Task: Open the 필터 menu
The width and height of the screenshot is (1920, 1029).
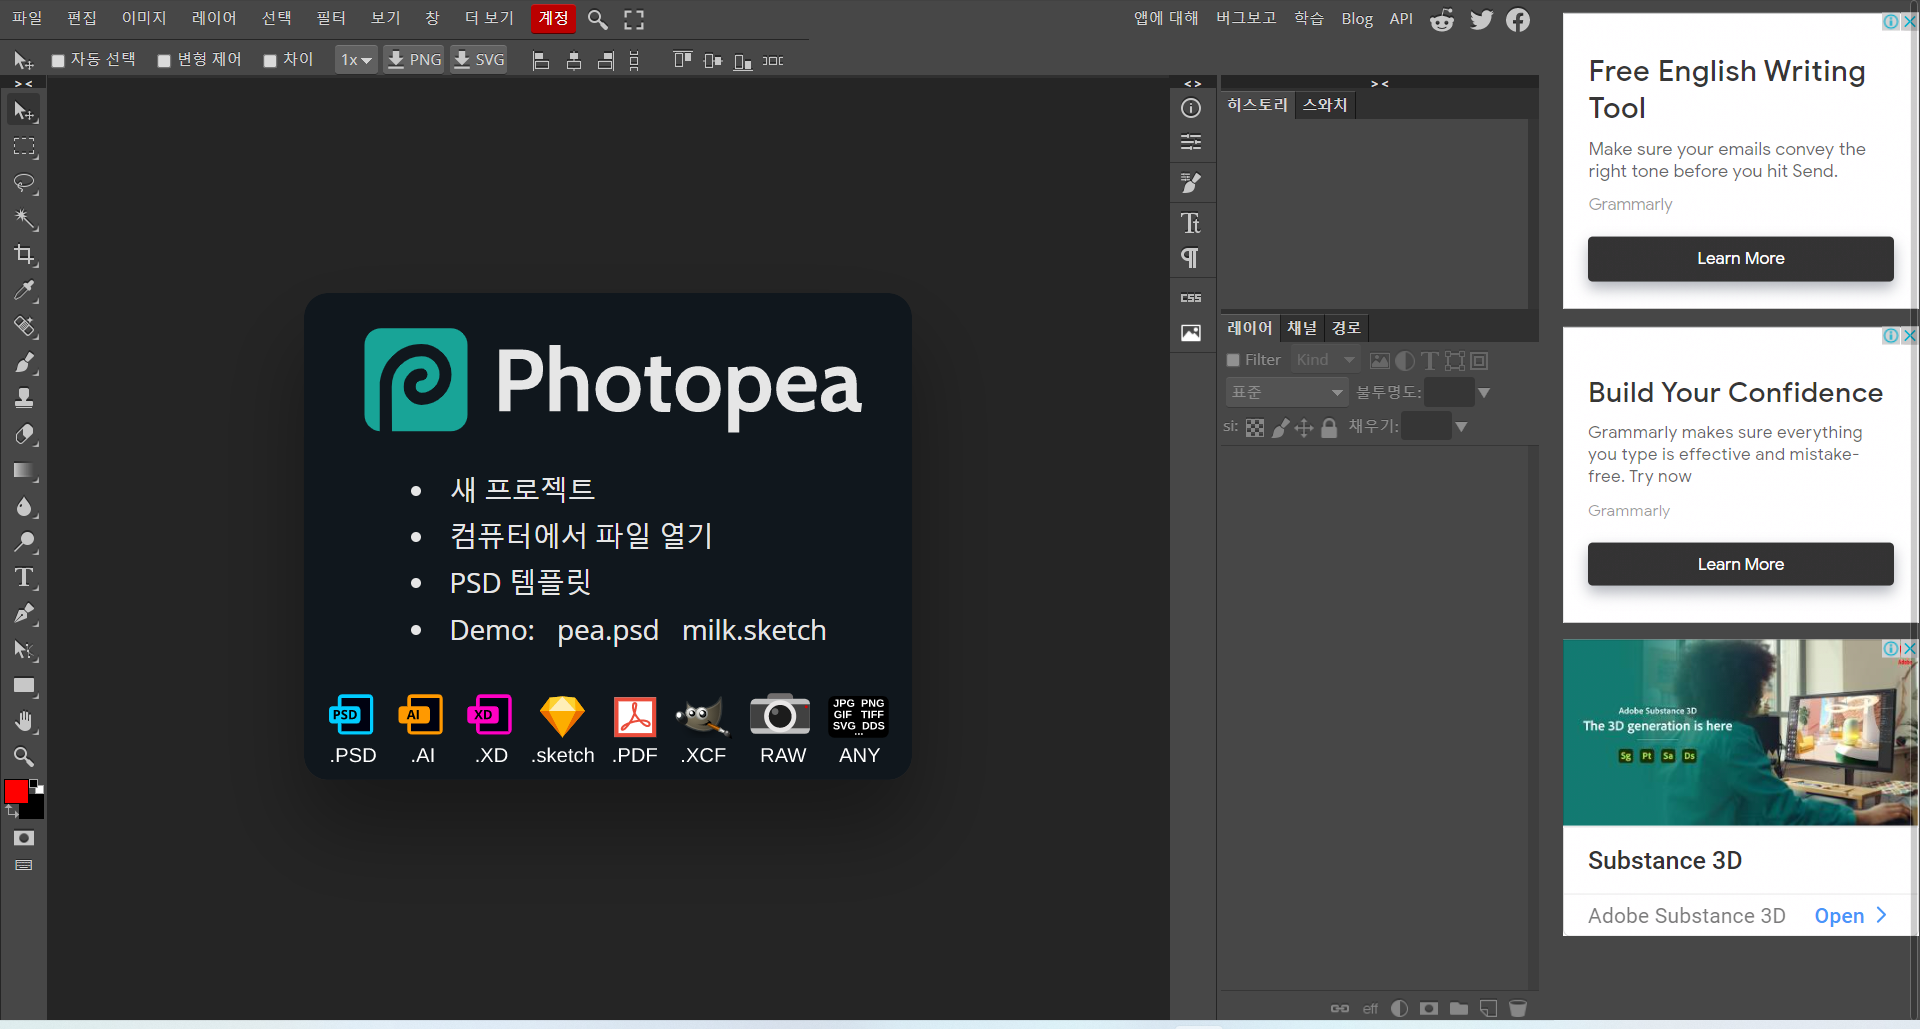Action: [x=331, y=18]
